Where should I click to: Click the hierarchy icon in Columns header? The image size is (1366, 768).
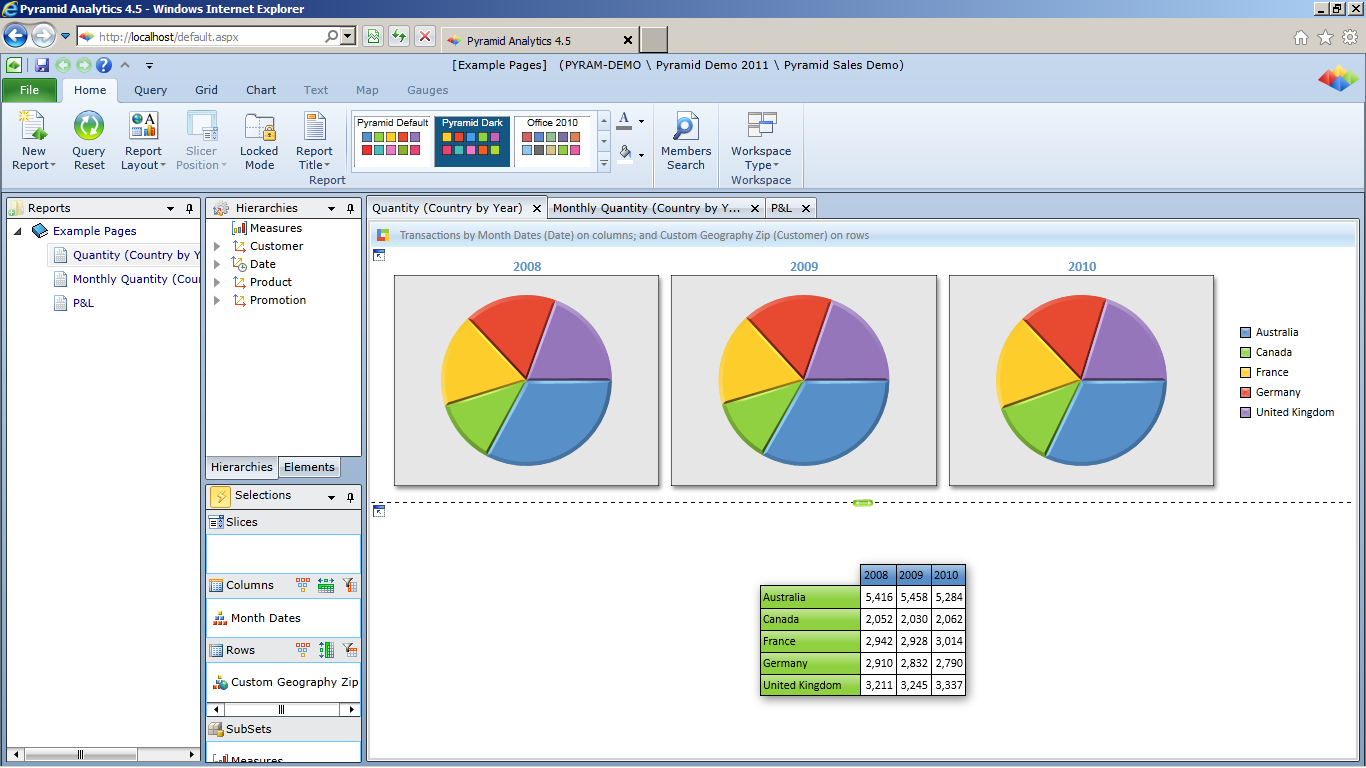click(x=303, y=585)
